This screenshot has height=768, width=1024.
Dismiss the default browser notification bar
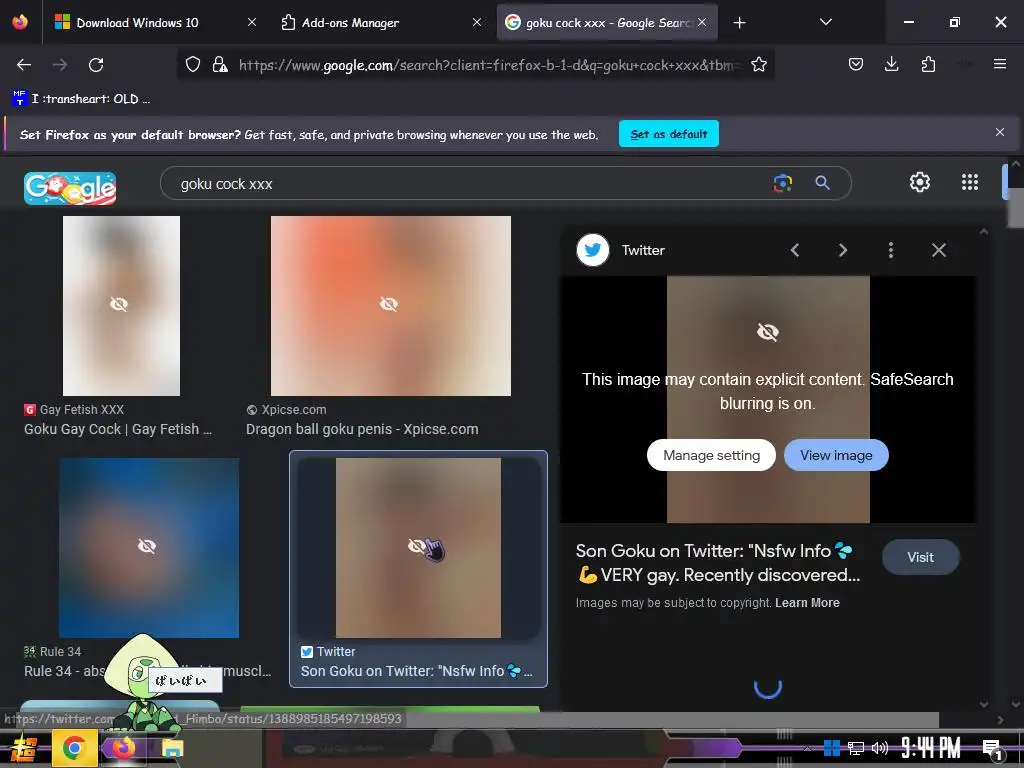pyautogui.click(x=999, y=133)
